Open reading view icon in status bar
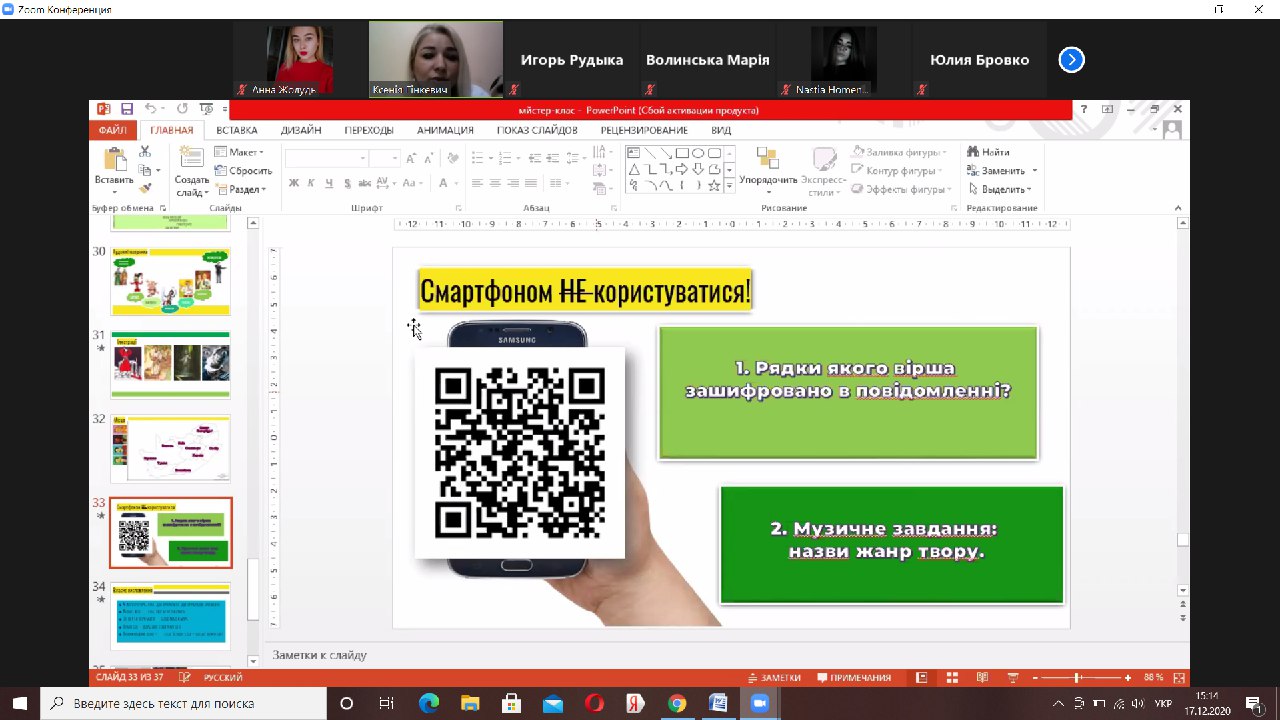This screenshot has height=720, width=1280. 981,678
